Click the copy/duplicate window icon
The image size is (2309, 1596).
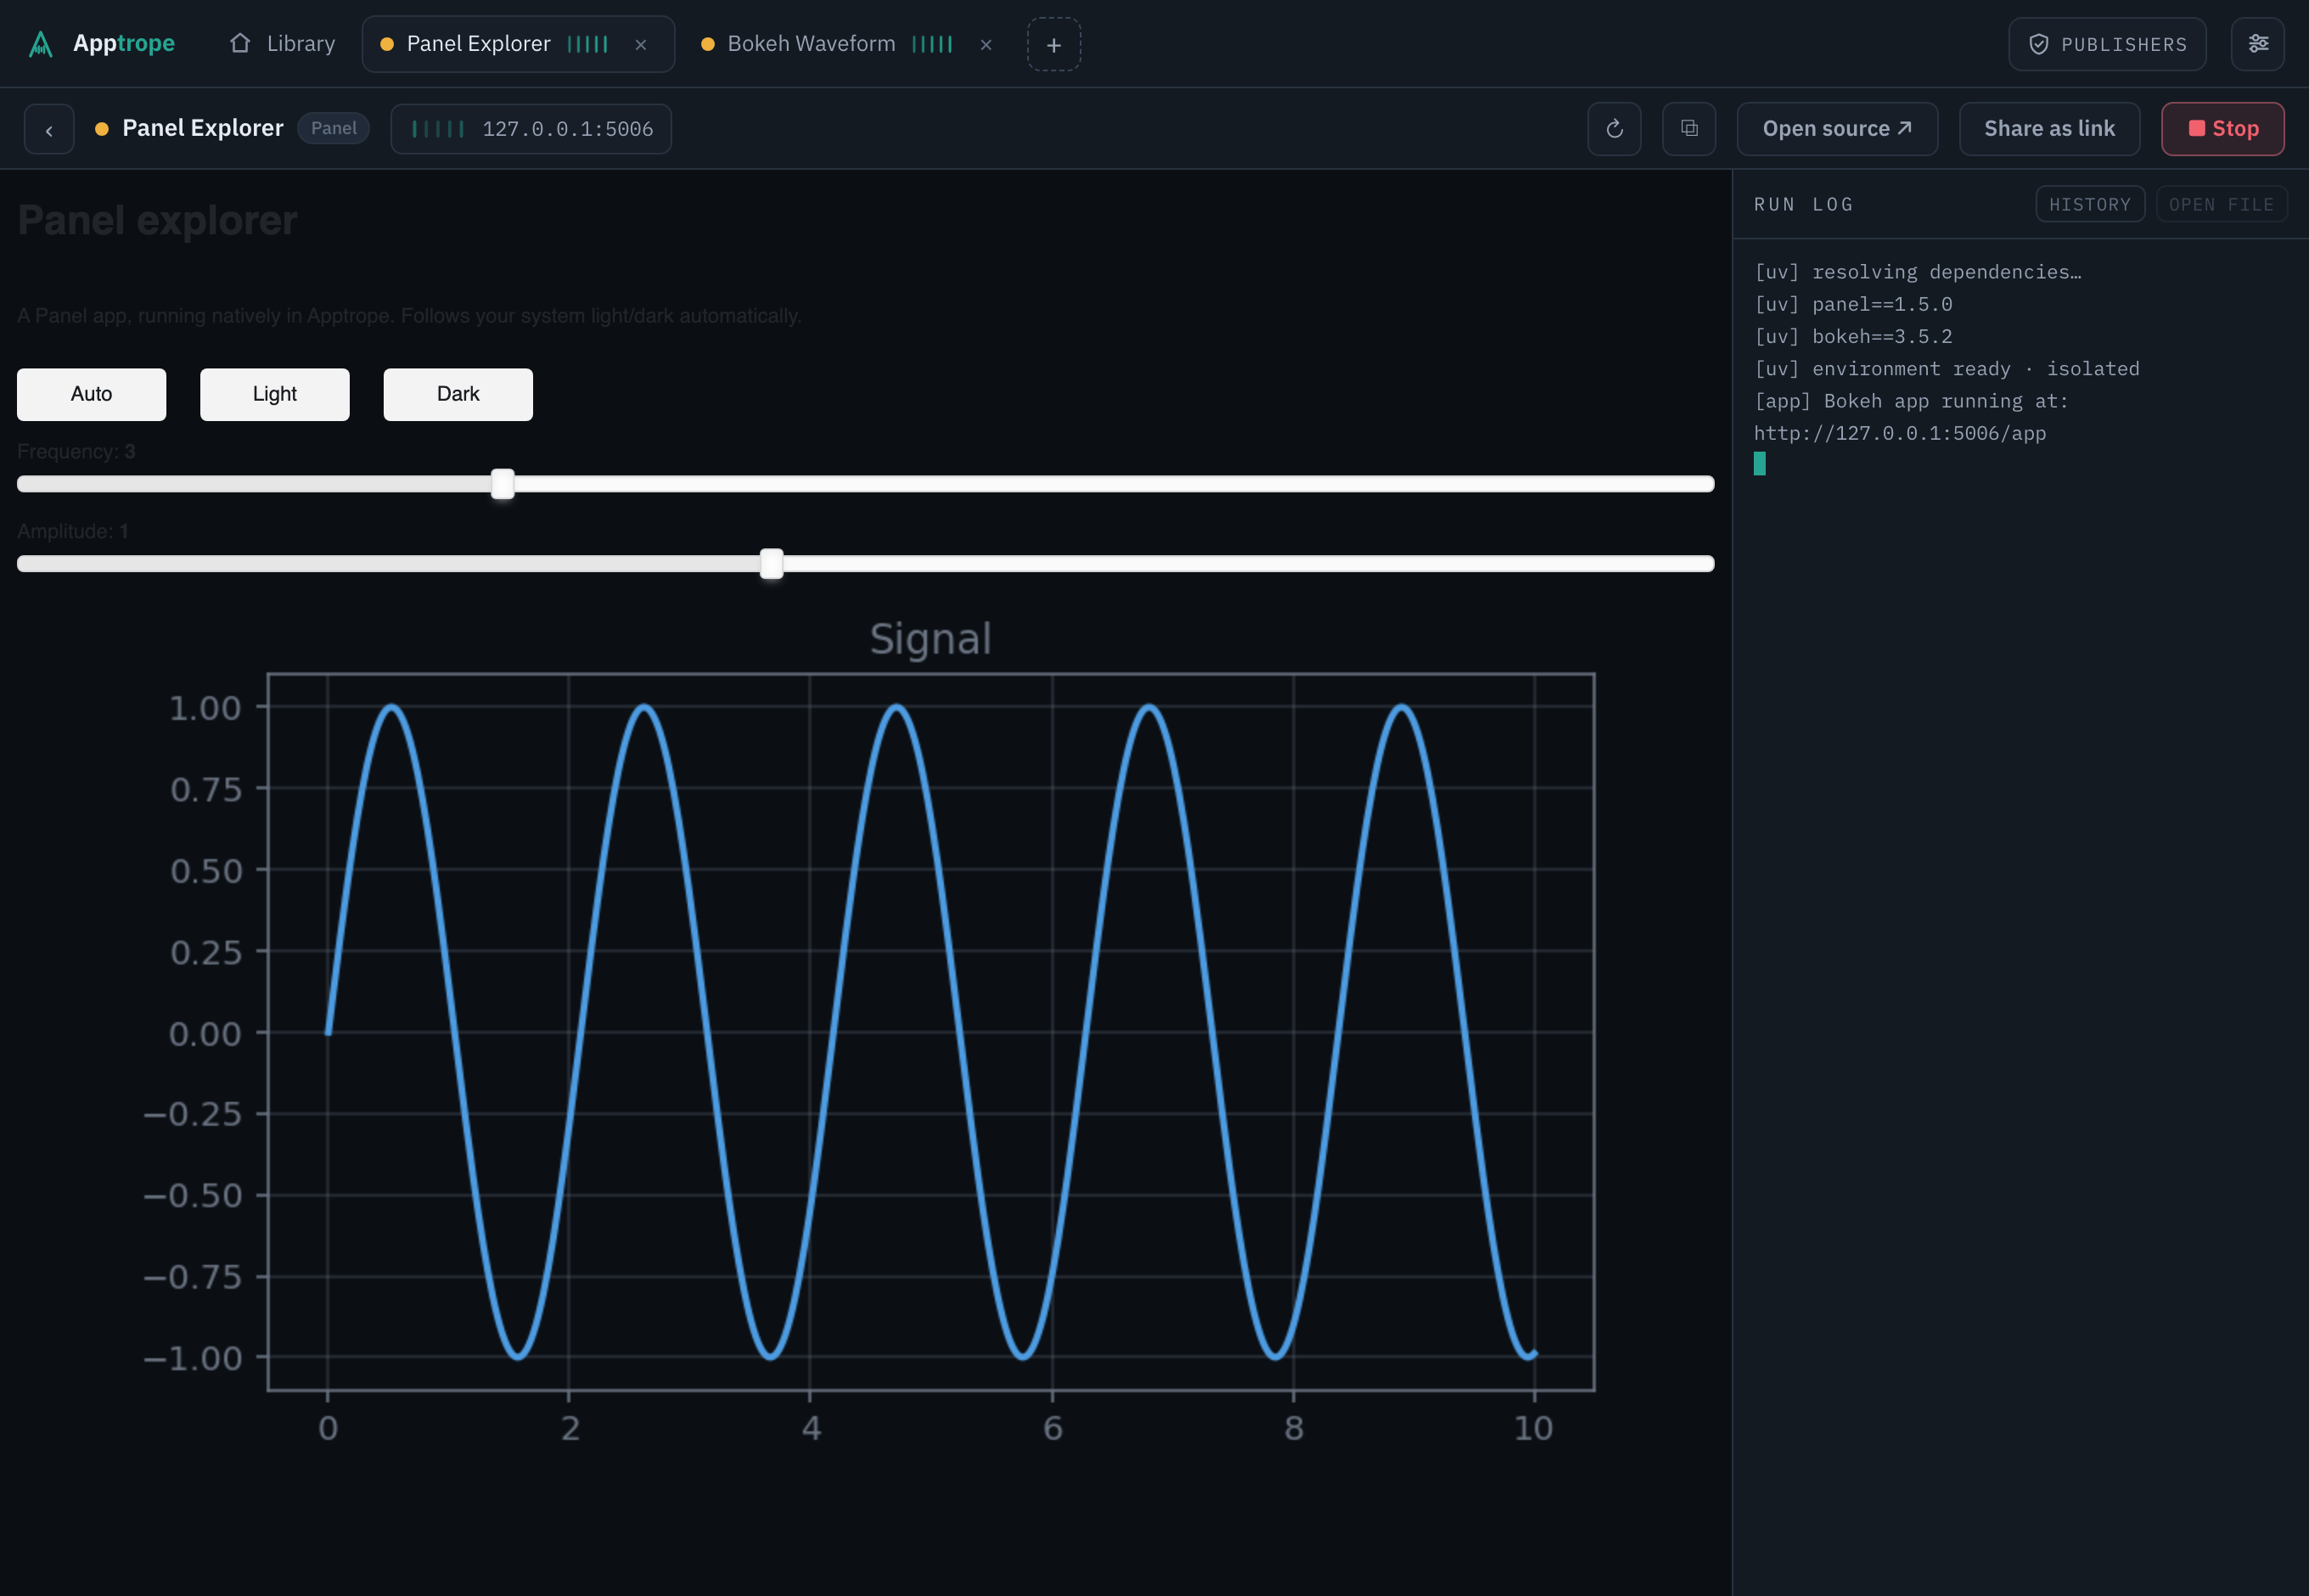[x=1689, y=129]
